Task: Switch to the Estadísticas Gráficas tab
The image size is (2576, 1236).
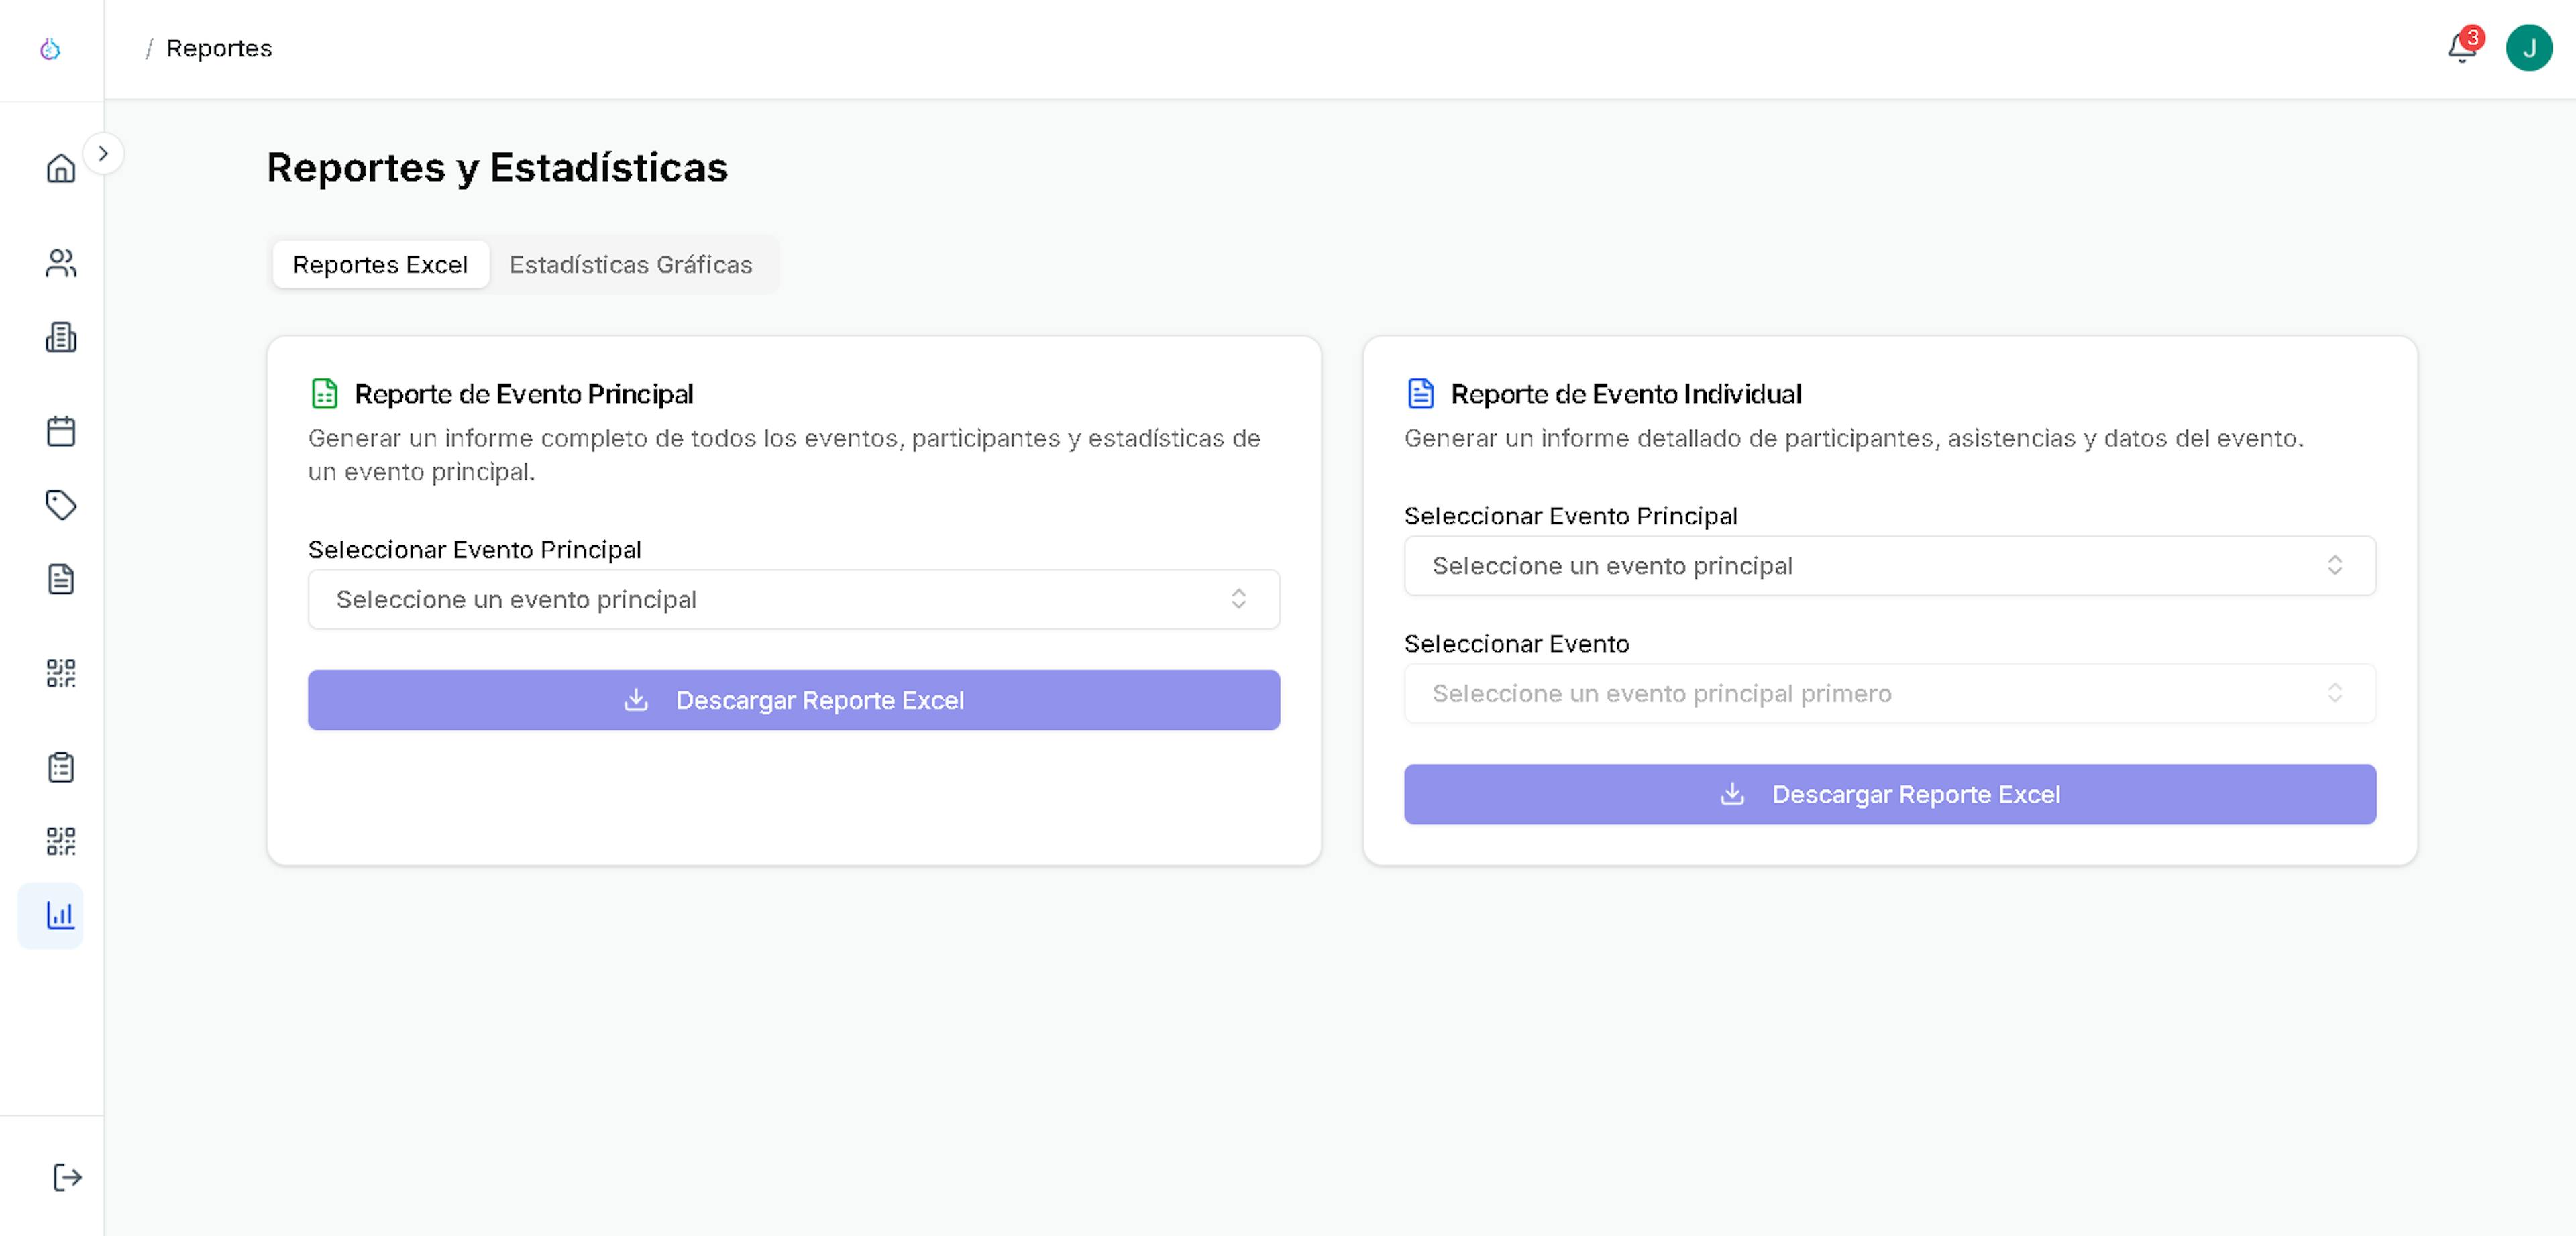Action: [630, 265]
